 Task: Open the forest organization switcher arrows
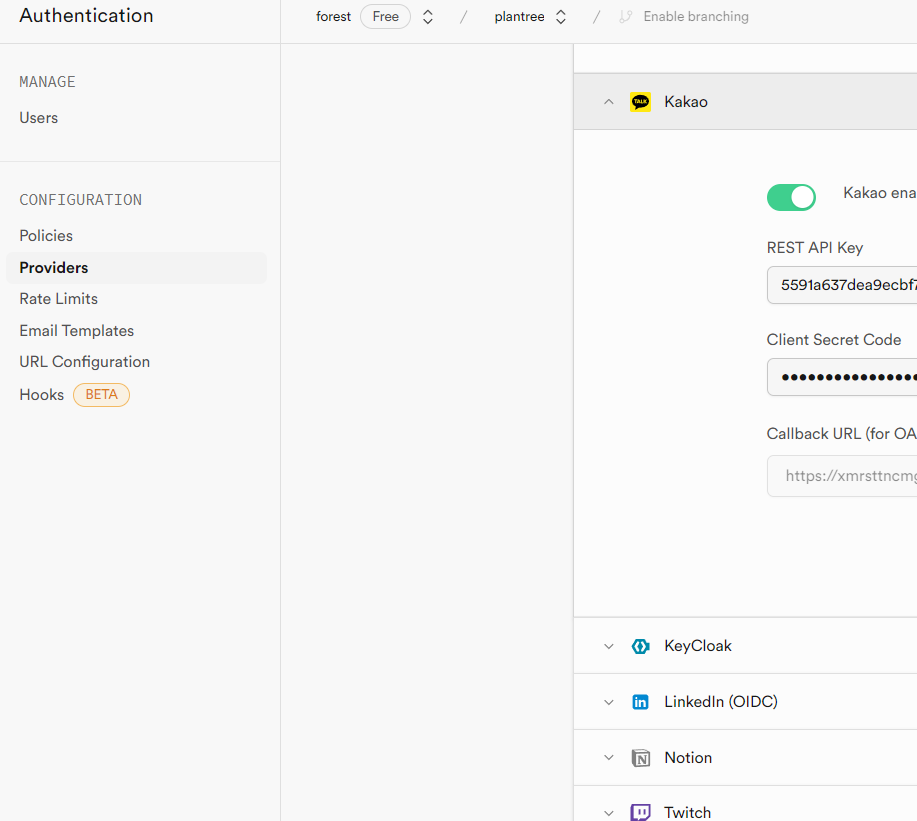428,16
